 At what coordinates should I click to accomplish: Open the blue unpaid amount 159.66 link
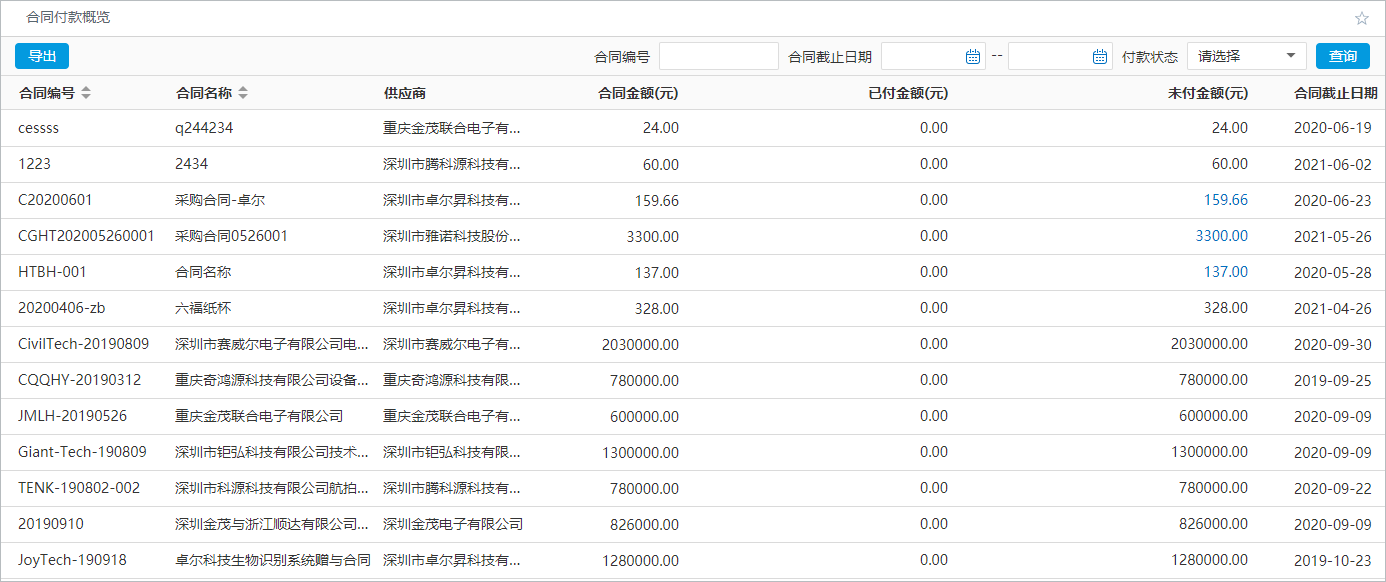pyautogui.click(x=1226, y=200)
